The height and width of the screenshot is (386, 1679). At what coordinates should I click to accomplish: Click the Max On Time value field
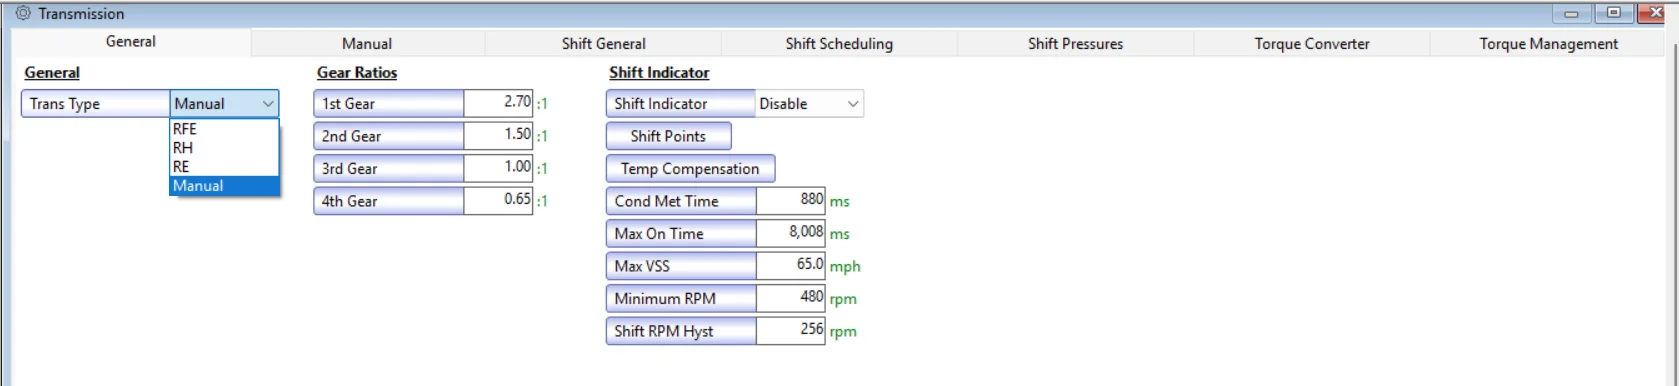pyautogui.click(x=790, y=233)
